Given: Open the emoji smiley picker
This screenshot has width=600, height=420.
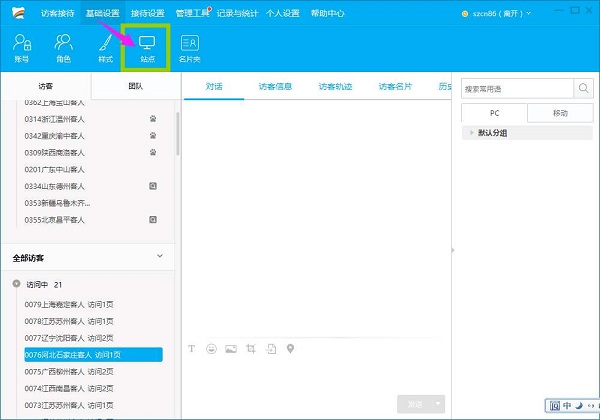Looking at the screenshot, I should [211, 348].
